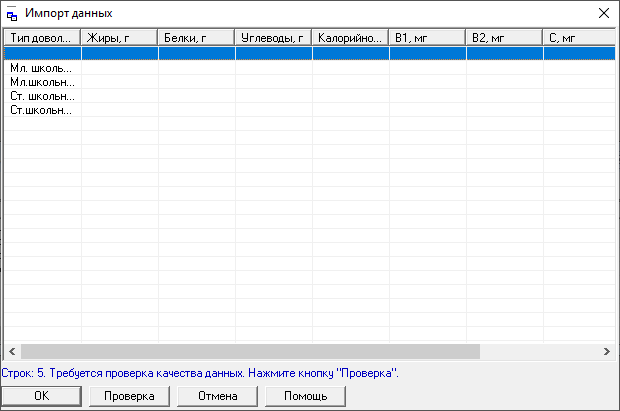
Task: Select the C, мг column header
Action: 578,38
